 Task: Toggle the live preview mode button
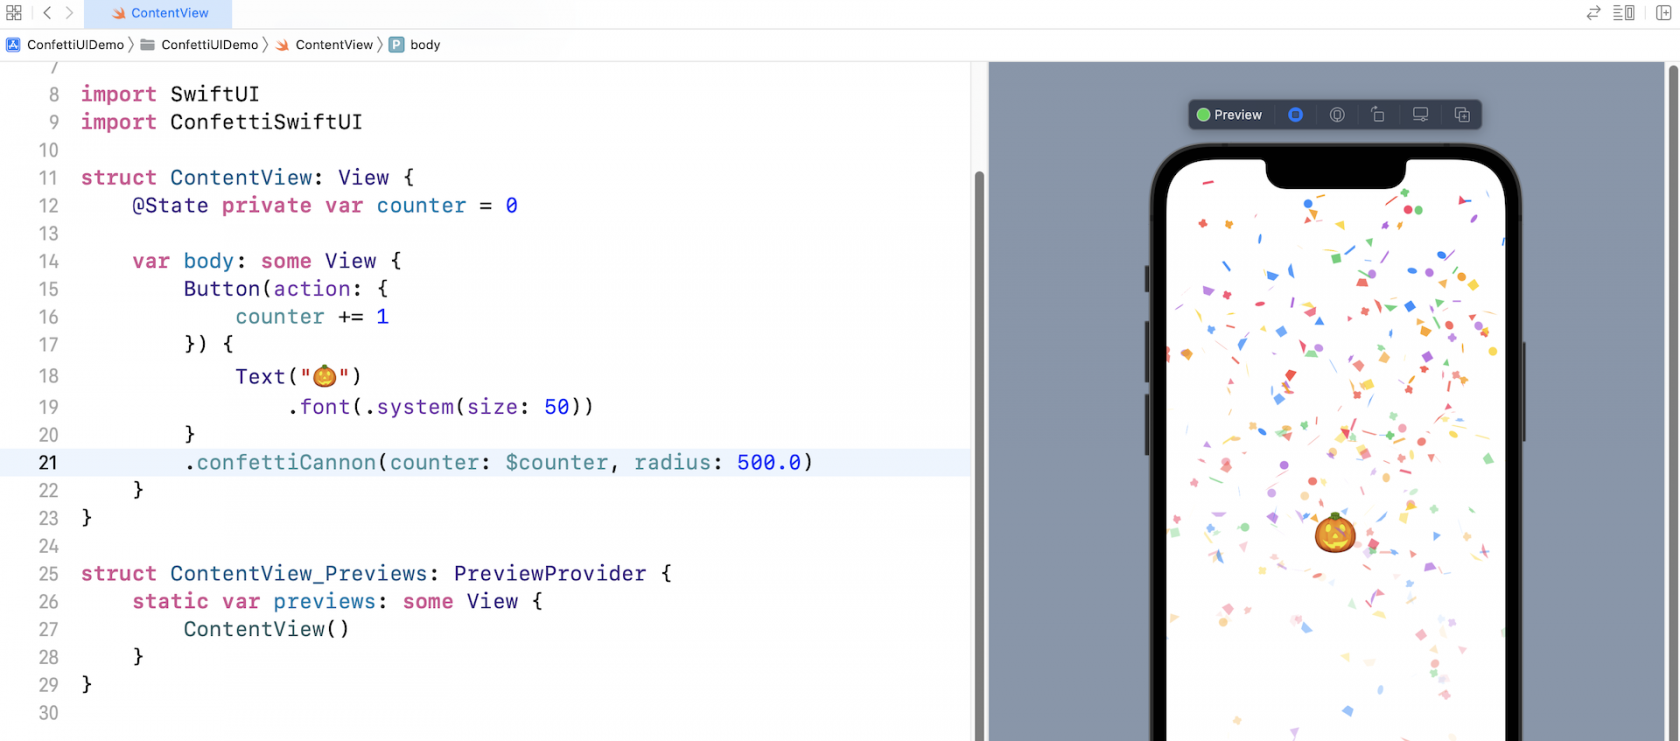[x=1295, y=115]
